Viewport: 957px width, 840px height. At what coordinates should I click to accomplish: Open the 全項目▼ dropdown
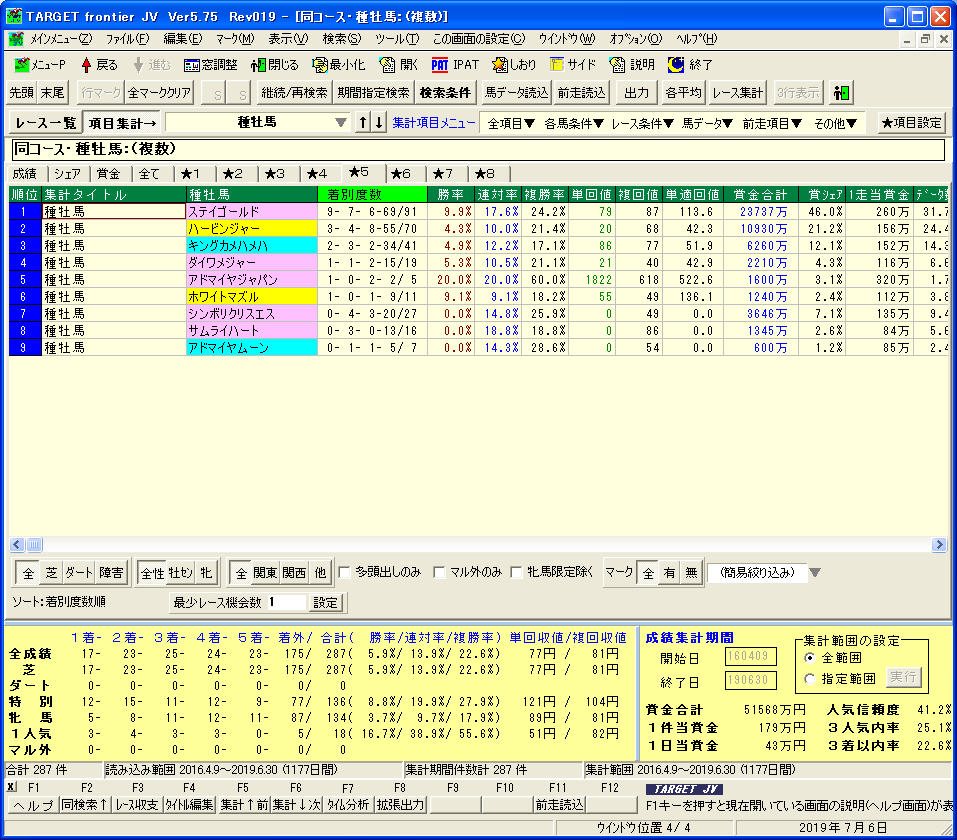click(x=511, y=123)
